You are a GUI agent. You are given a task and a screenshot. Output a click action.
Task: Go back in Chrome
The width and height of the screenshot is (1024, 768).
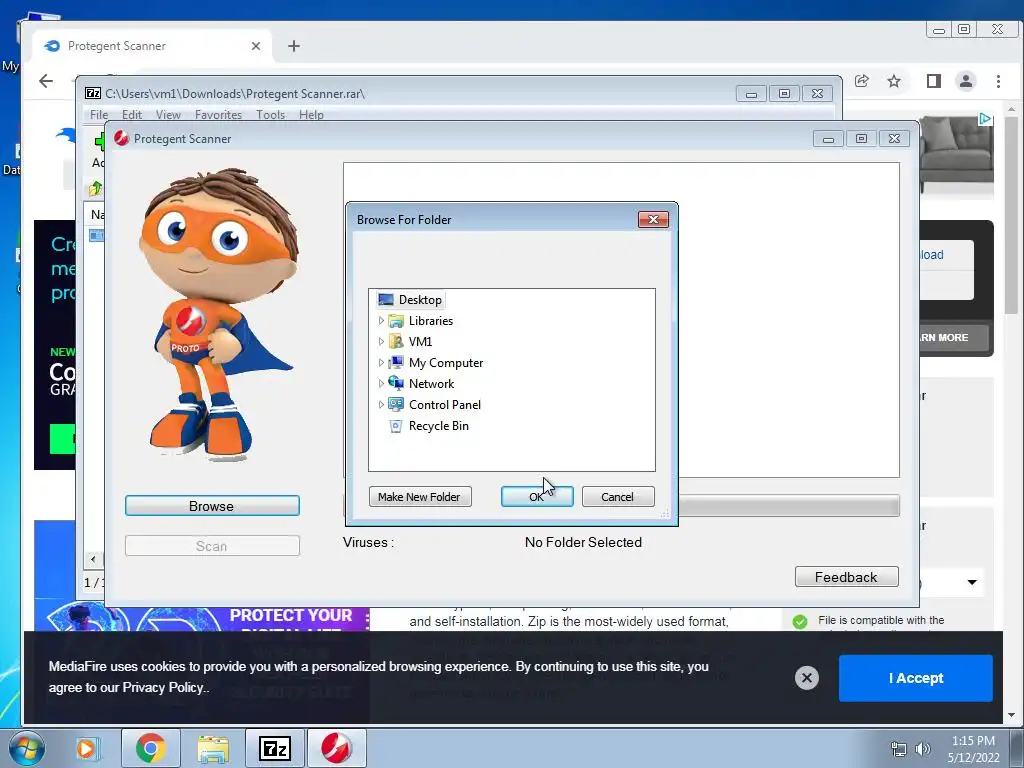(x=46, y=81)
